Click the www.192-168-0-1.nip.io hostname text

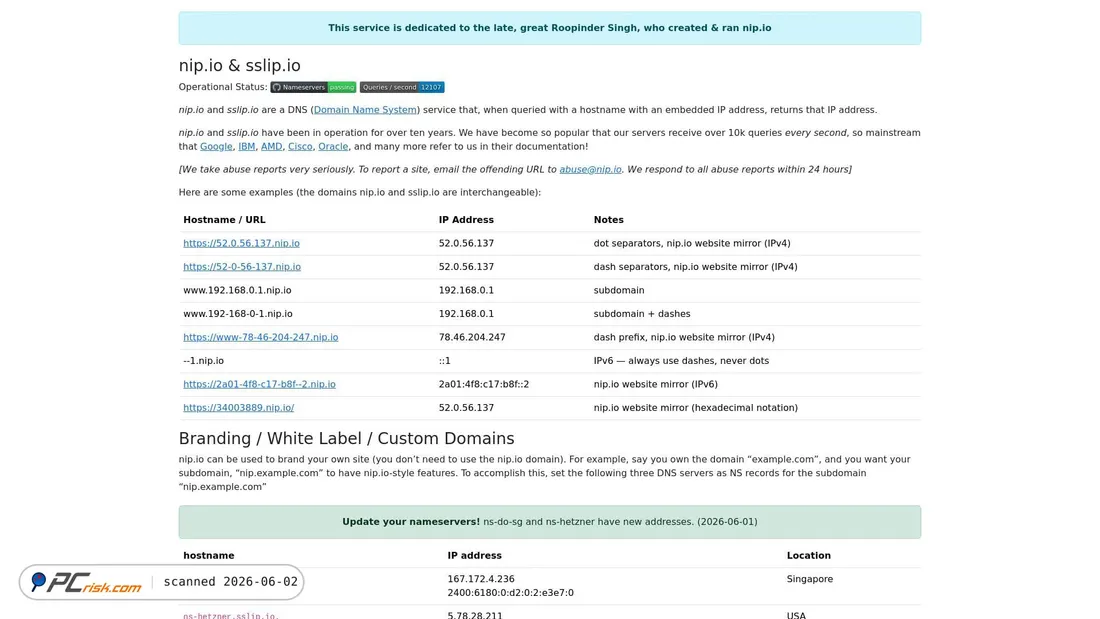tap(238, 314)
